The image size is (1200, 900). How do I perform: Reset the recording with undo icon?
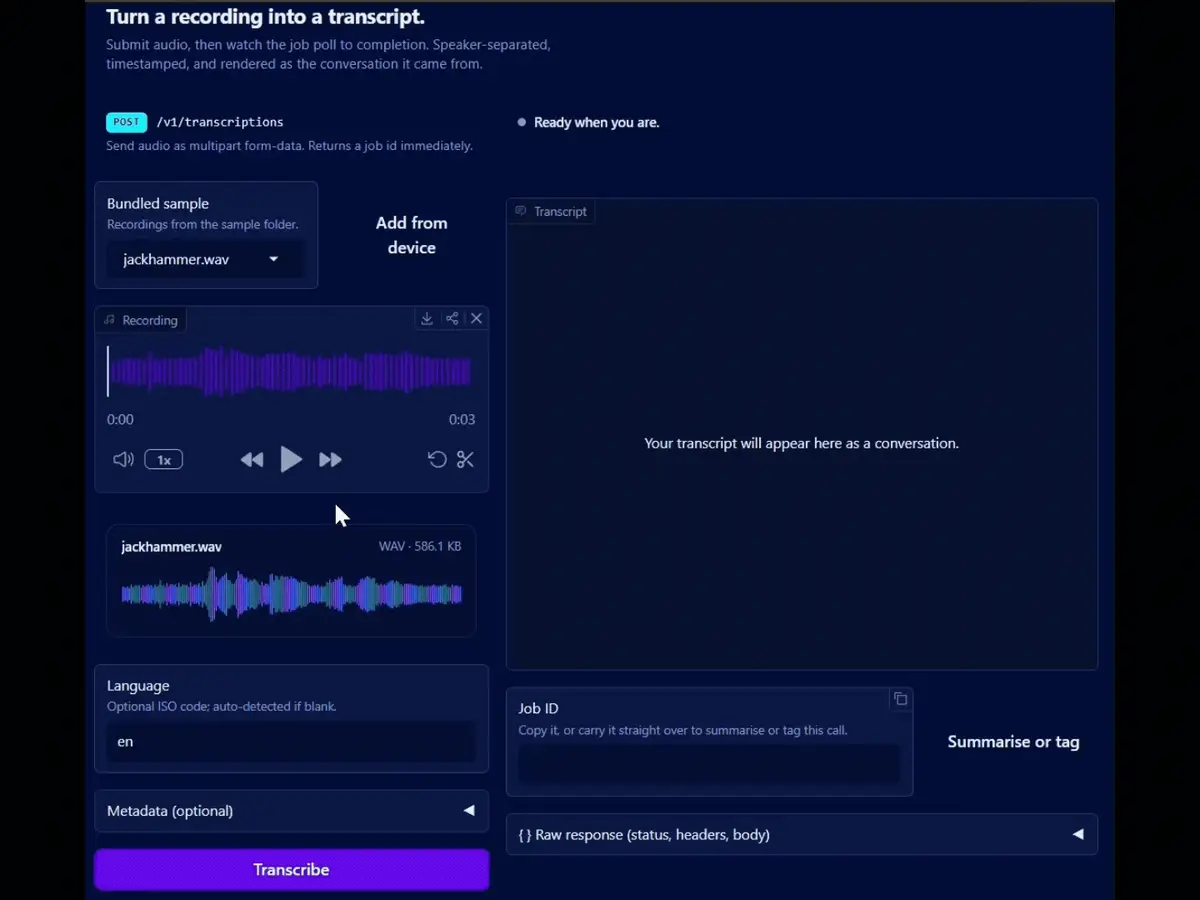click(x=437, y=460)
